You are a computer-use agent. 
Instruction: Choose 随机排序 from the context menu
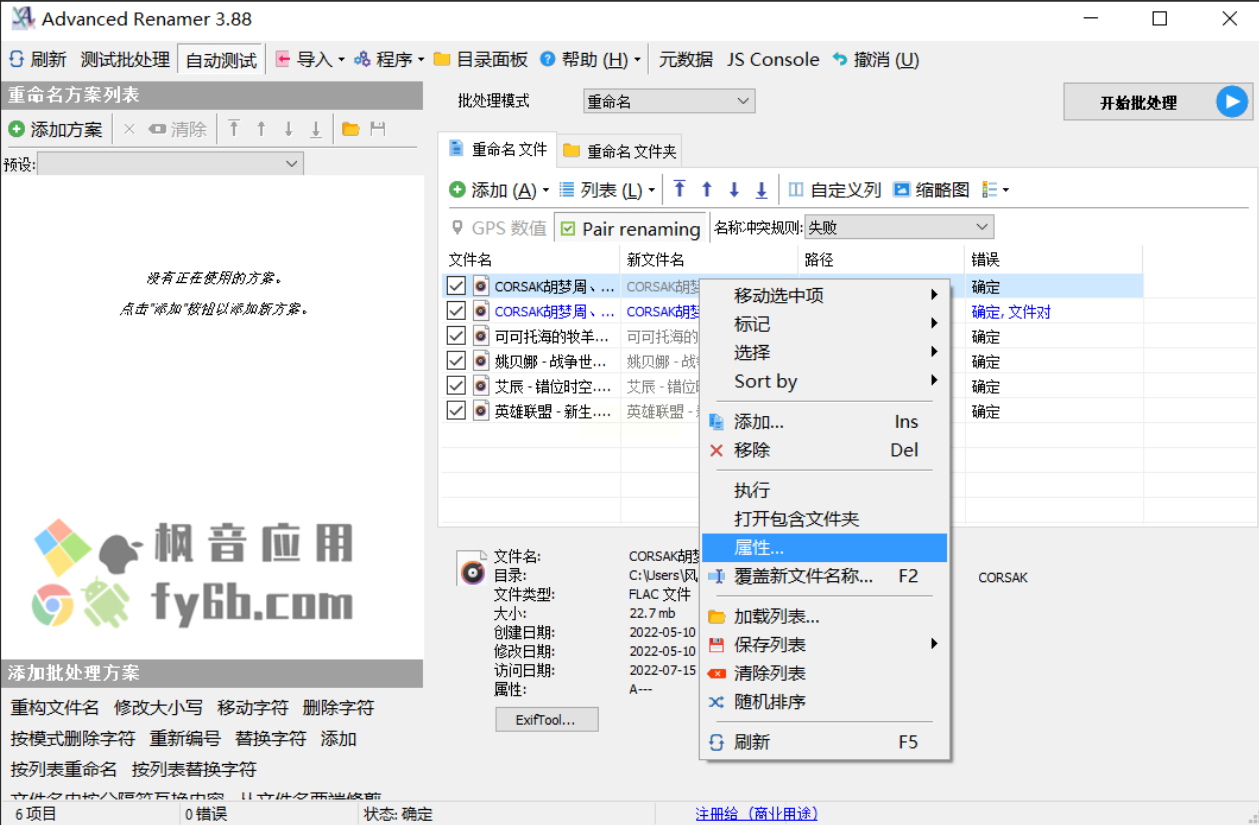click(x=770, y=702)
